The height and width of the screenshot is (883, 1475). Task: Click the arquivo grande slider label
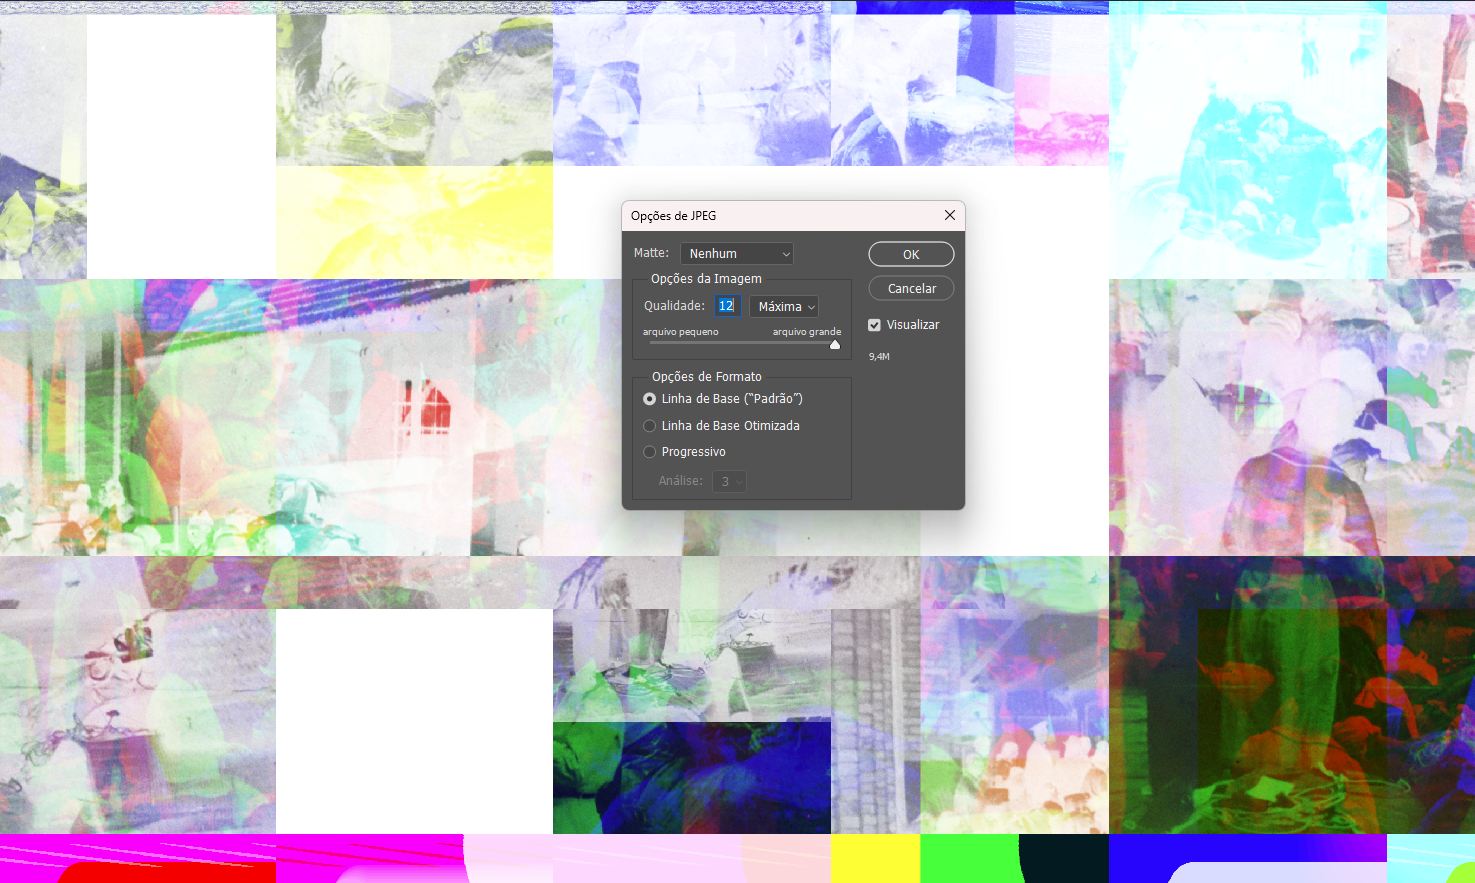pos(806,332)
